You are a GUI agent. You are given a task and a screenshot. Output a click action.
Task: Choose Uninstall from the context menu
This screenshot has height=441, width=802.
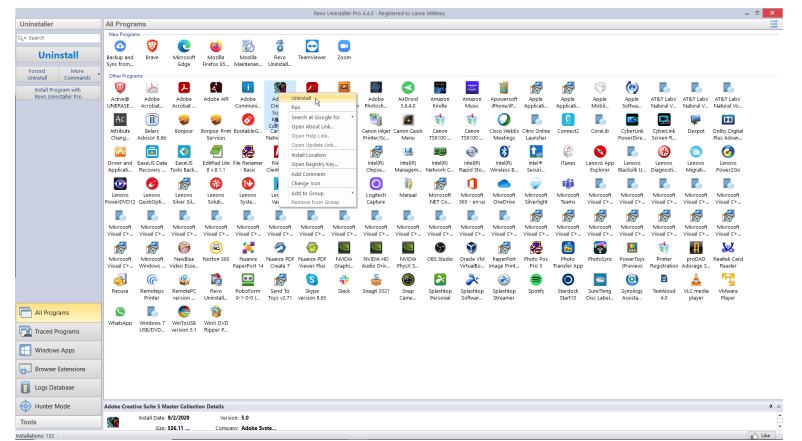pyautogui.click(x=301, y=98)
